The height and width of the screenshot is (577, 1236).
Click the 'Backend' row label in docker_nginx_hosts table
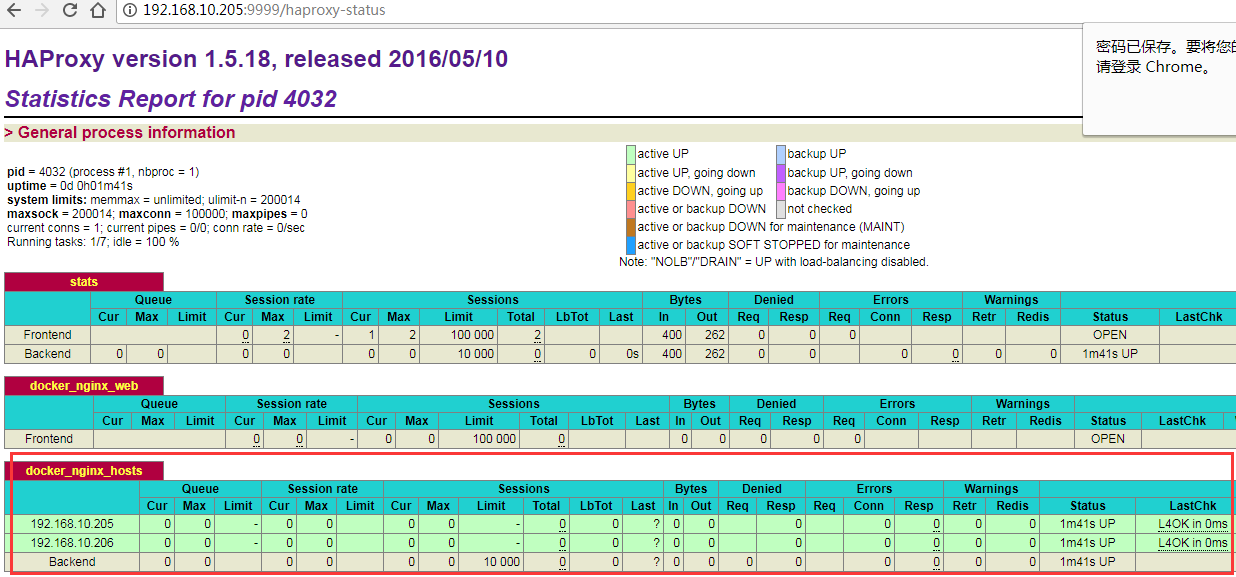pos(73,562)
